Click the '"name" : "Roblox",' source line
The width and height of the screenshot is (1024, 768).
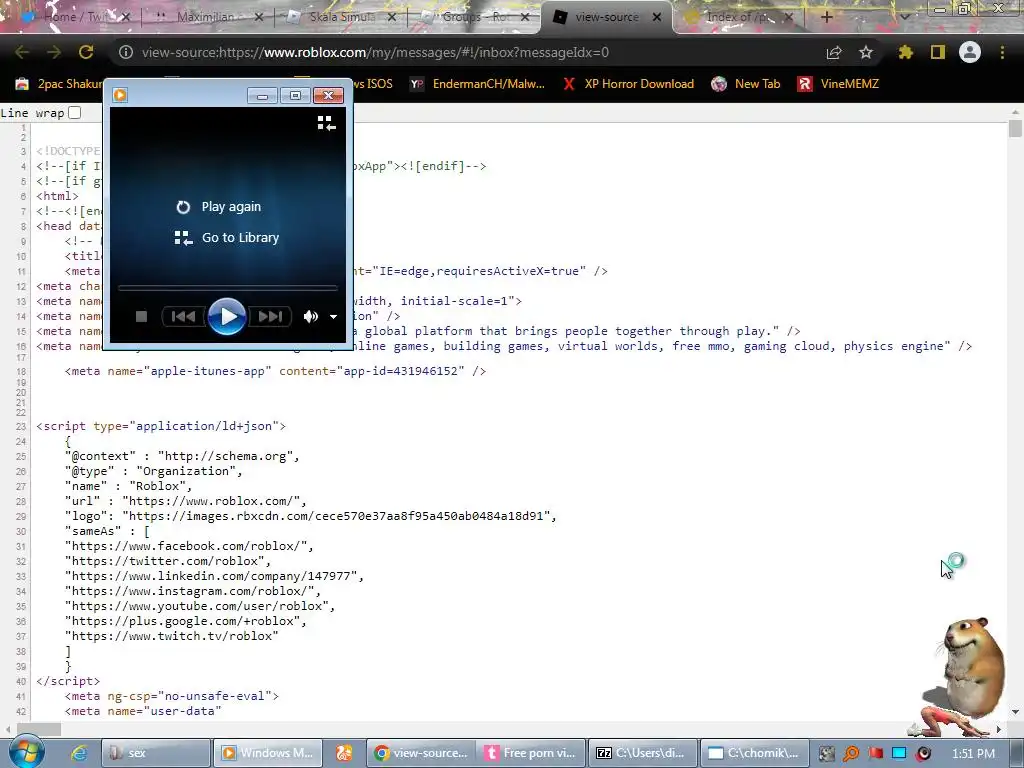[x=129, y=486]
